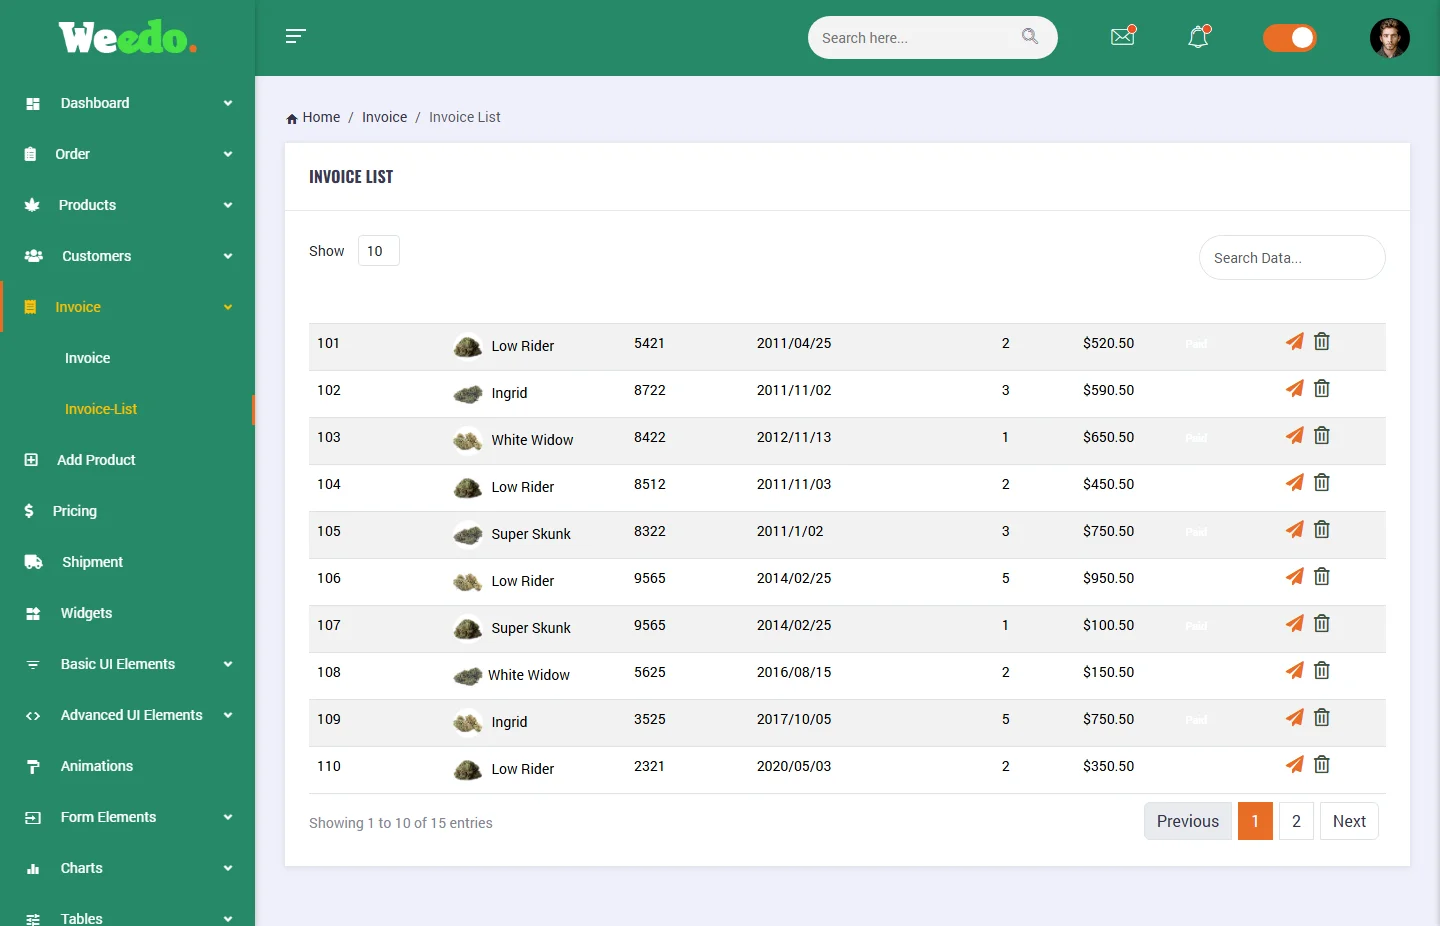Viewport: 1440px width, 926px height.
Task: Open the Shipment section in the sidebar
Action: (x=90, y=561)
